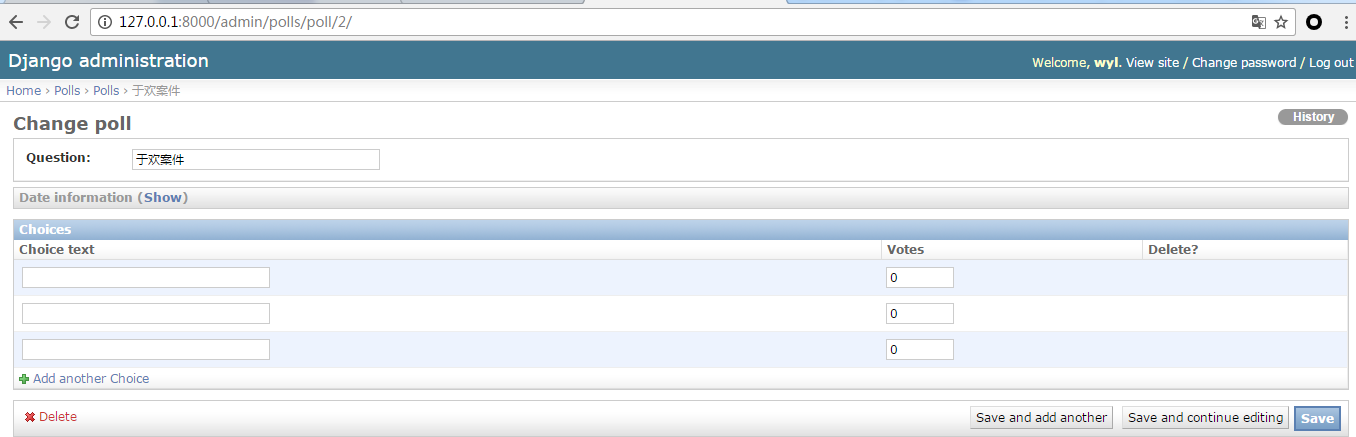
Task: Click the blue Save button
Action: (1317, 418)
